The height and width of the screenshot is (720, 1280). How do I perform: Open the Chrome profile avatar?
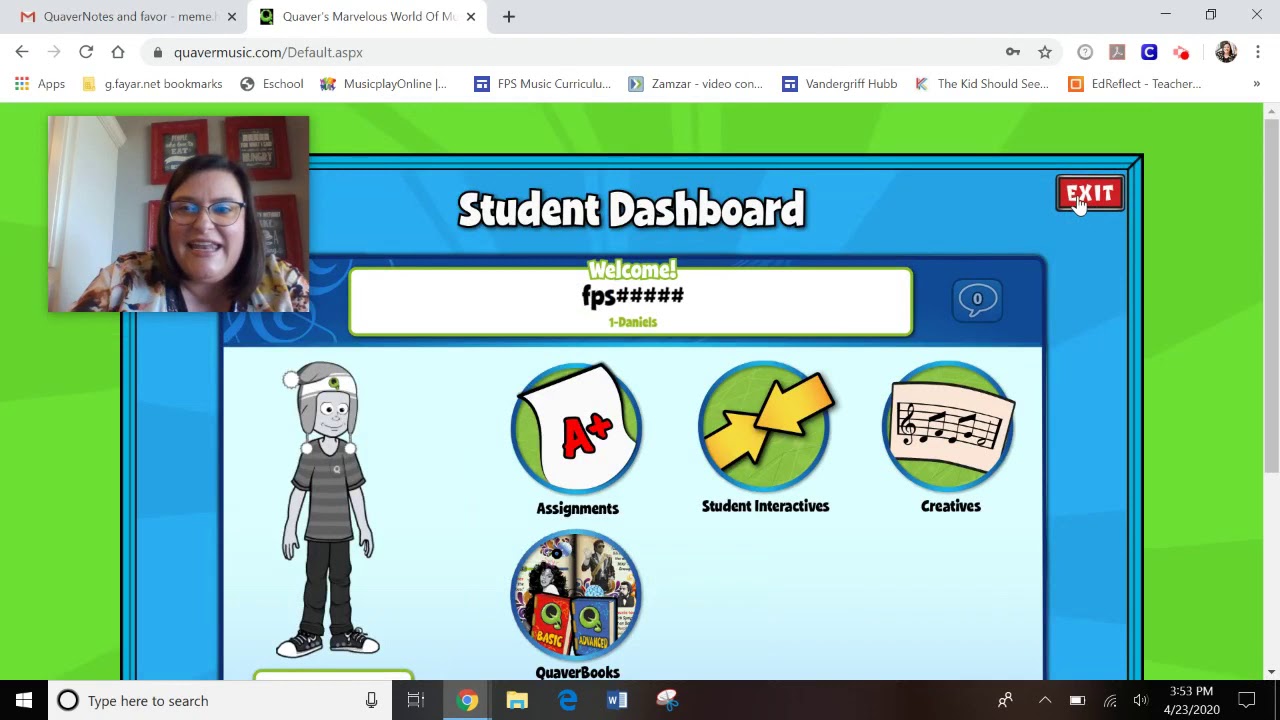(x=1226, y=52)
